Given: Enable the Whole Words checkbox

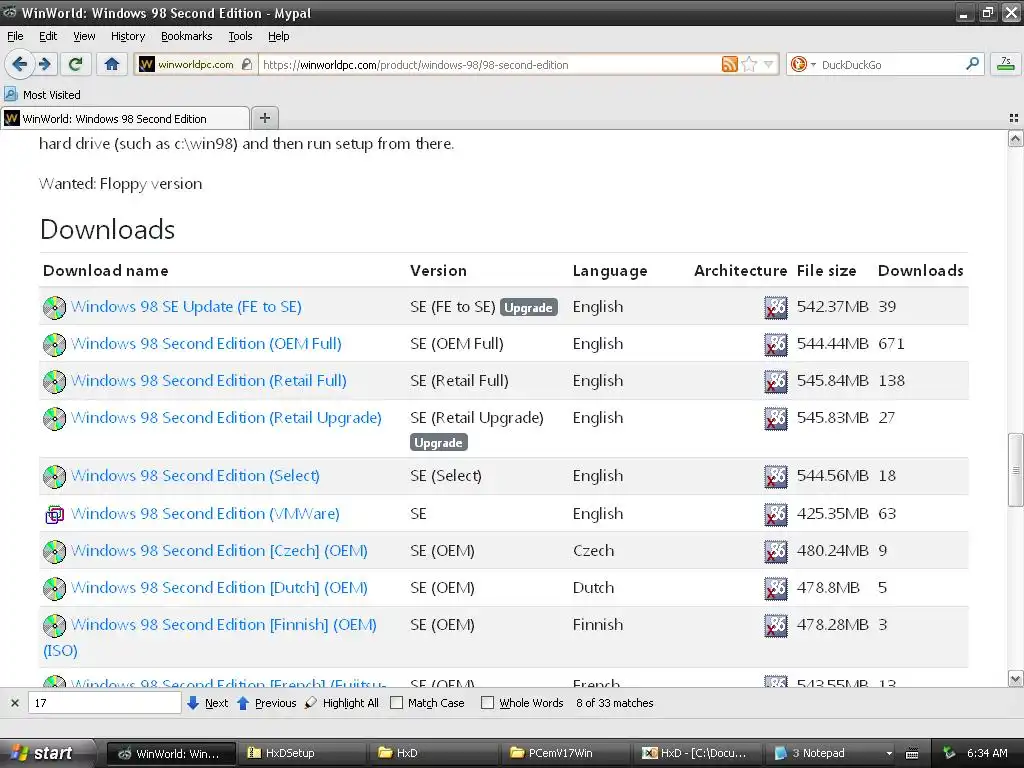Looking at the screenshot, I should (x=487, y=703).
